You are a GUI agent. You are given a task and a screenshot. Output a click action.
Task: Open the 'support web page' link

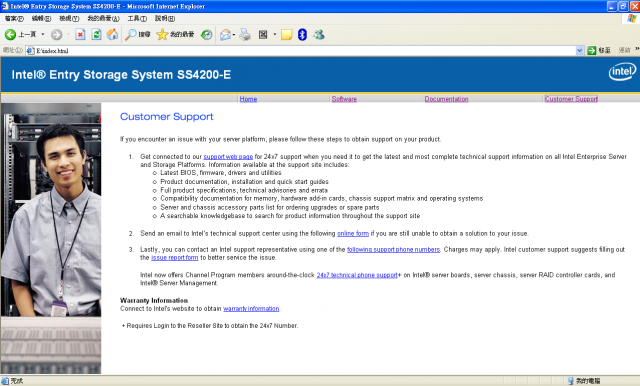point(228,157)
